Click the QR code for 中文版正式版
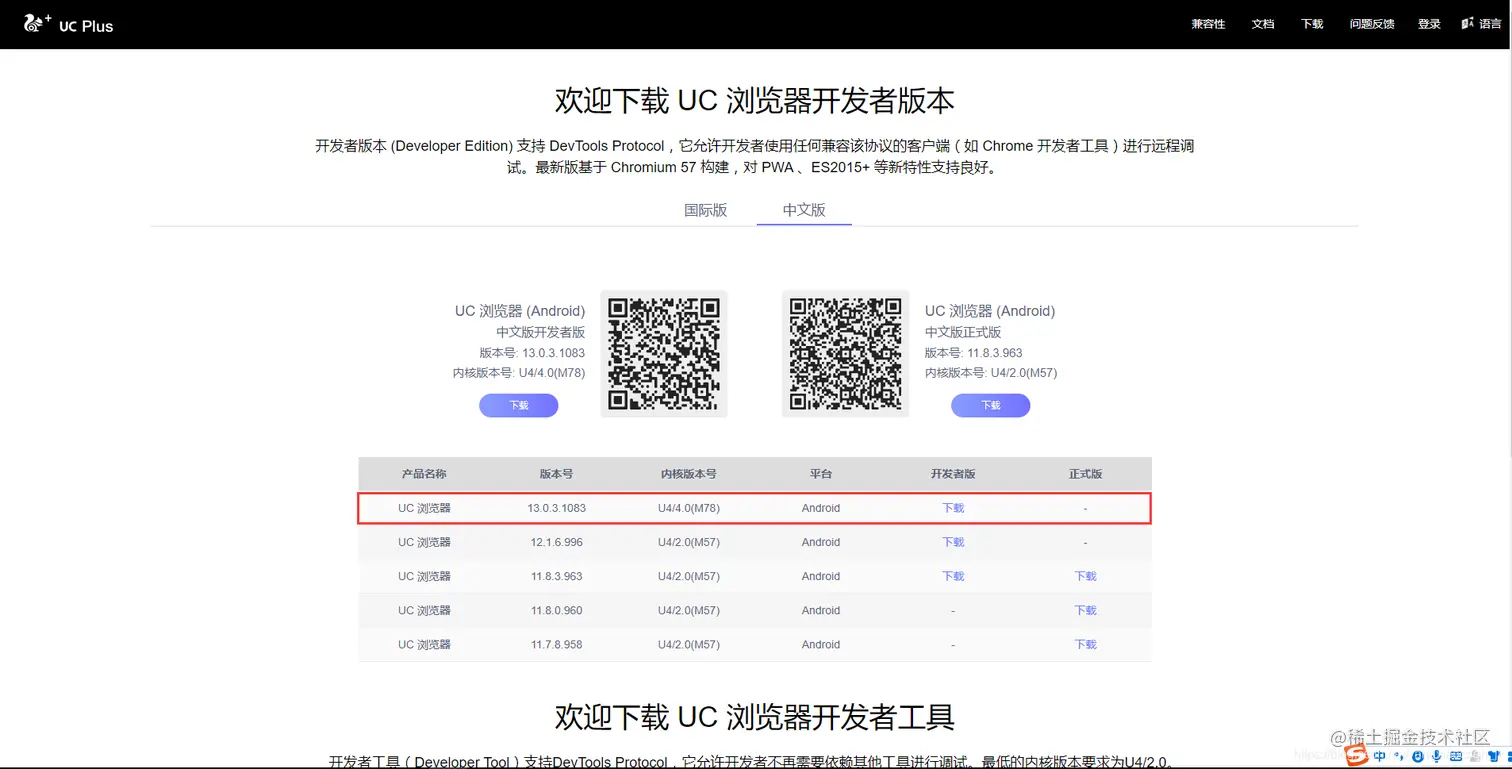Screen dimensions: 1512x769 pyautogui.click(x=845, y=354)
